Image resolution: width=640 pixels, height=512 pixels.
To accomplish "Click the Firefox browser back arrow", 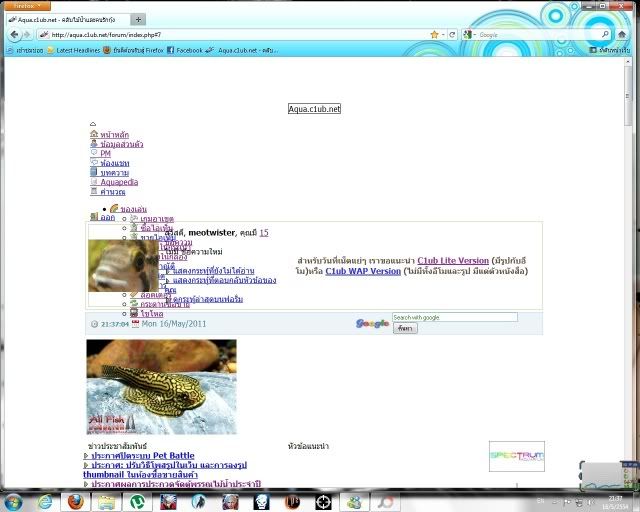I will [14, 34].
